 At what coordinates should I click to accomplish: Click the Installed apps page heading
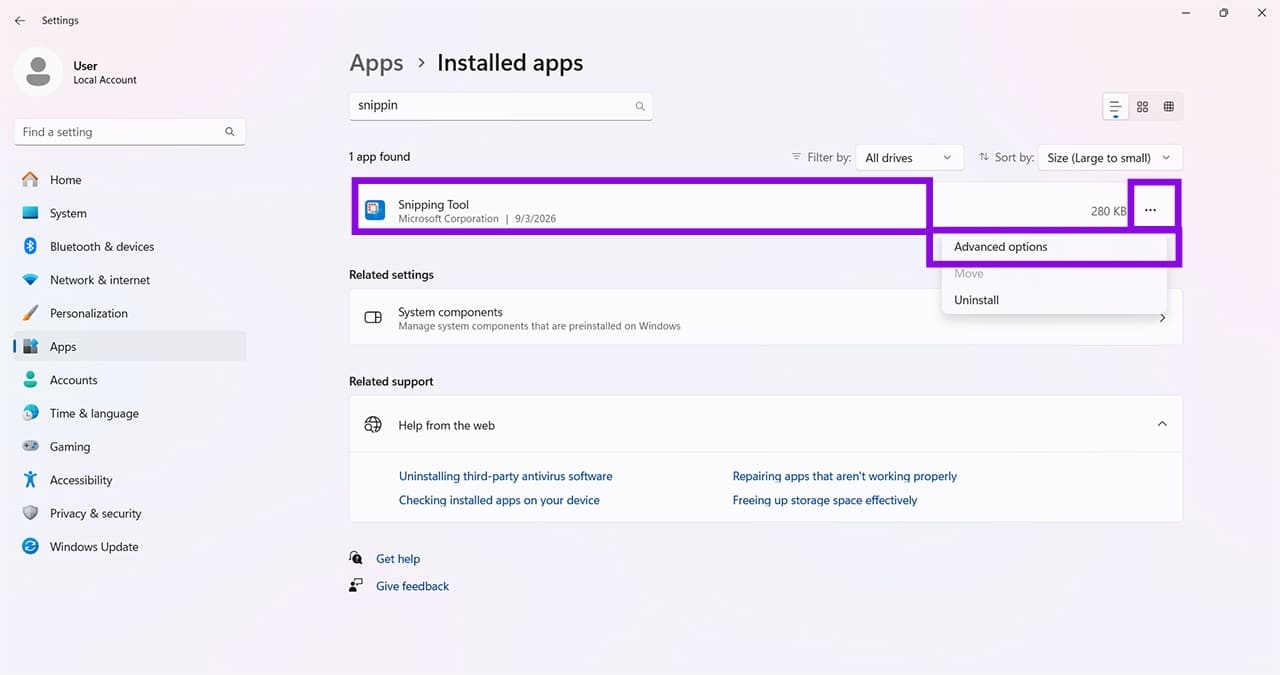(510, 63)
